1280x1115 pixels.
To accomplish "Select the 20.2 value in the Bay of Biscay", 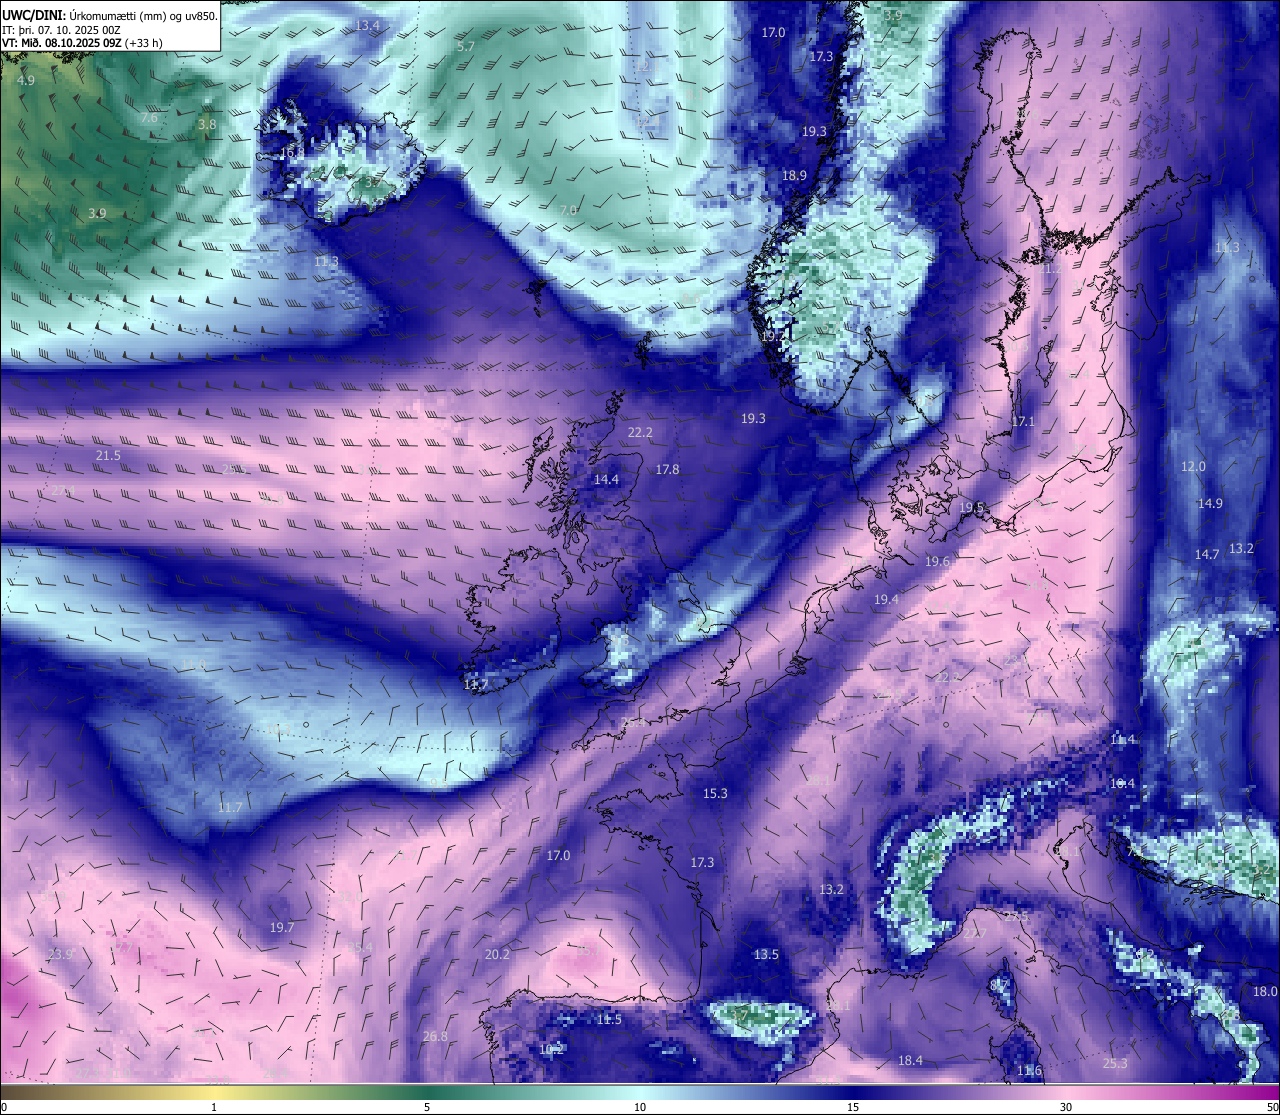I will click(497, 955).
